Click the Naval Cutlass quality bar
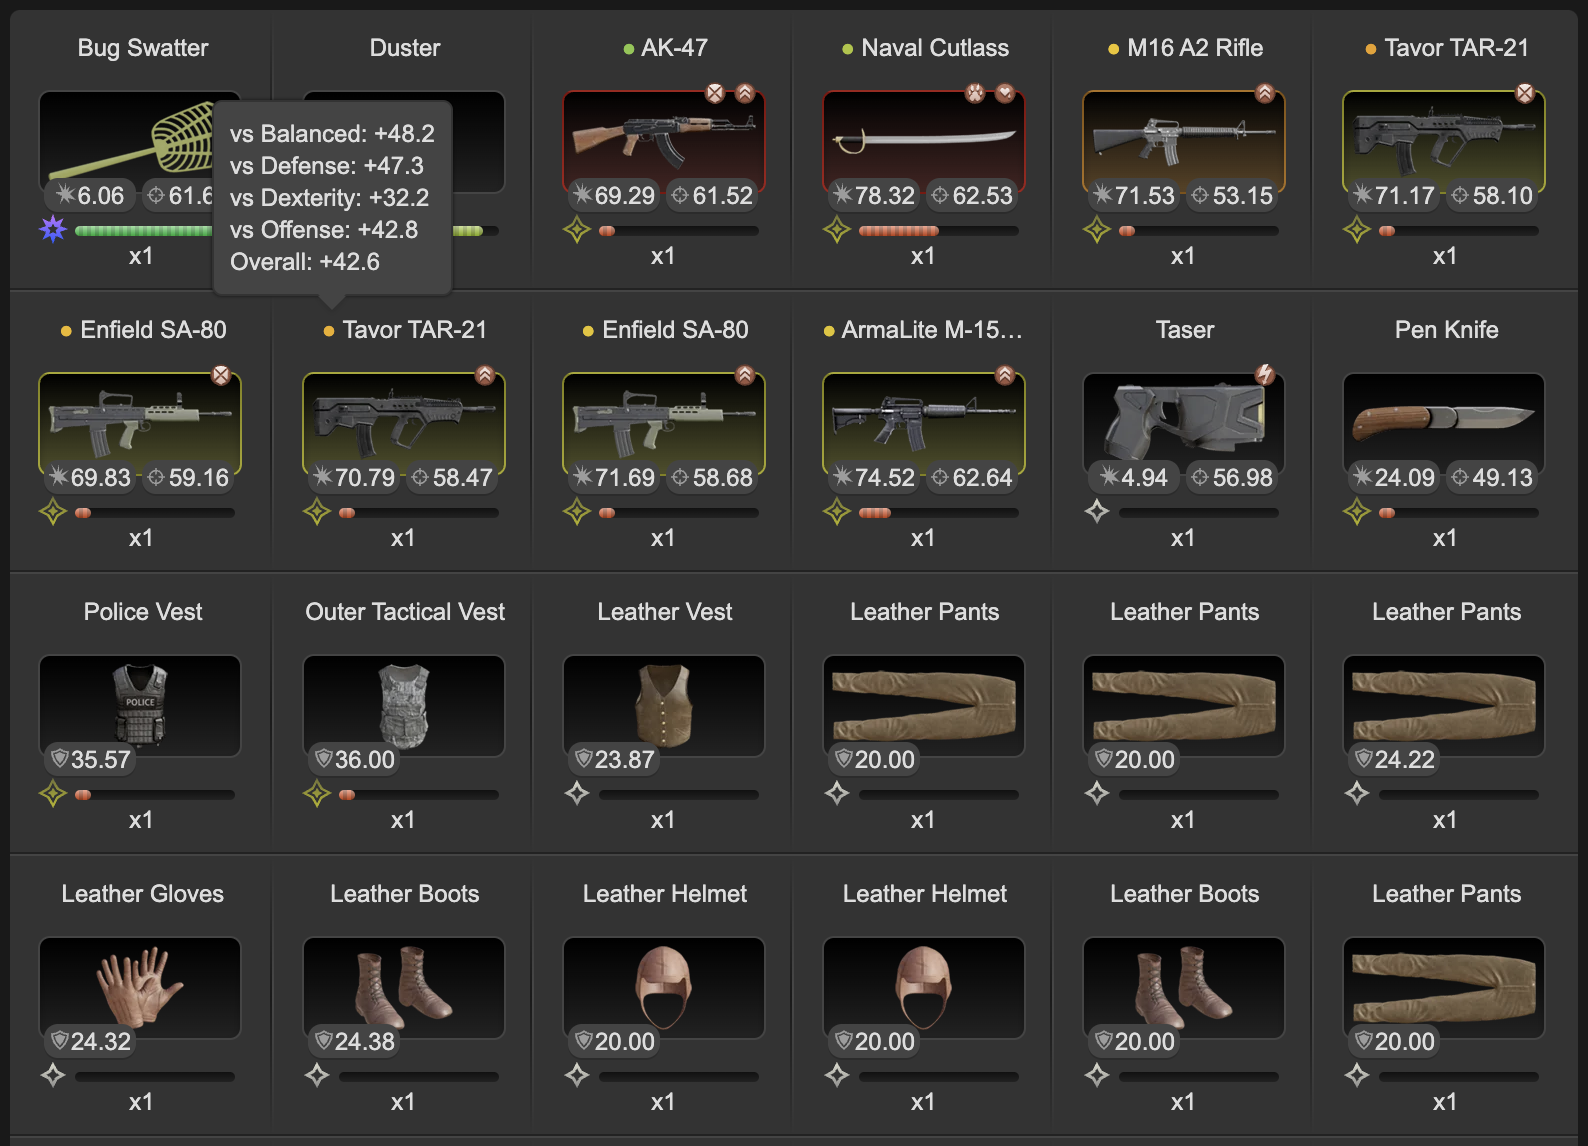Viewport: 1588px width, 1146px height. click(938, 231)
